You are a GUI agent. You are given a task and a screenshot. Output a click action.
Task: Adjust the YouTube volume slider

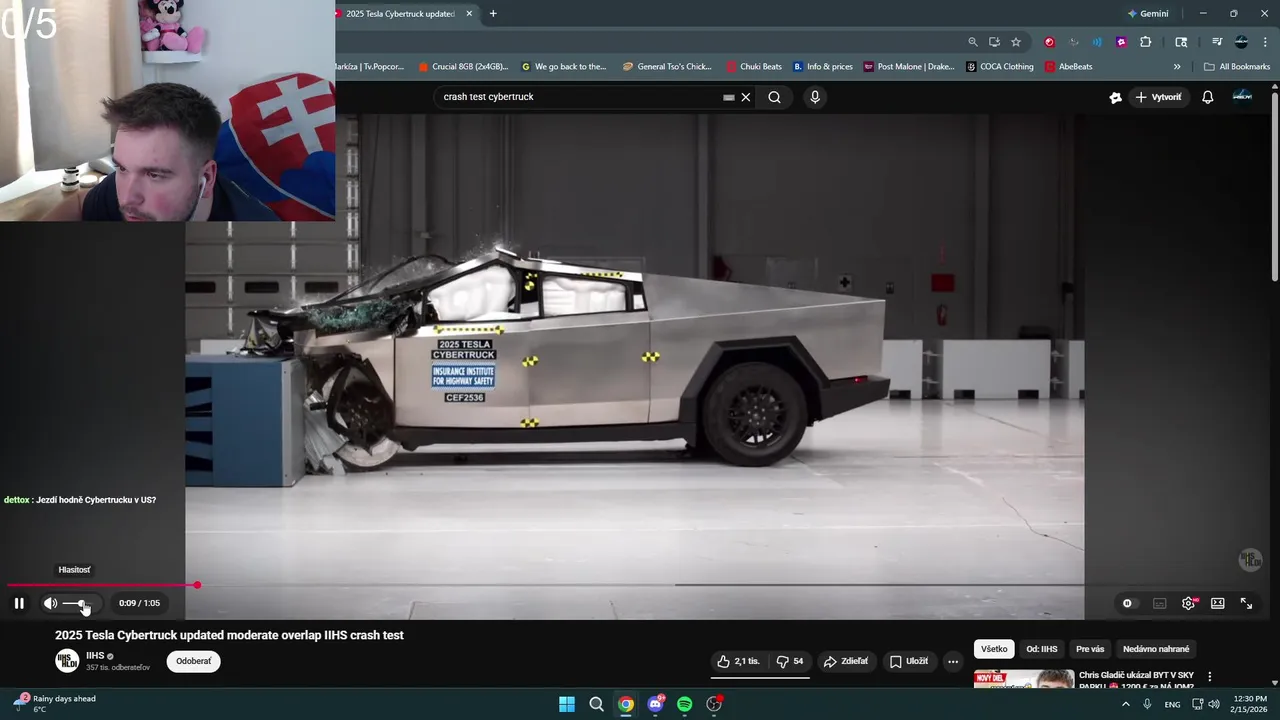click(x=77, y=603)
